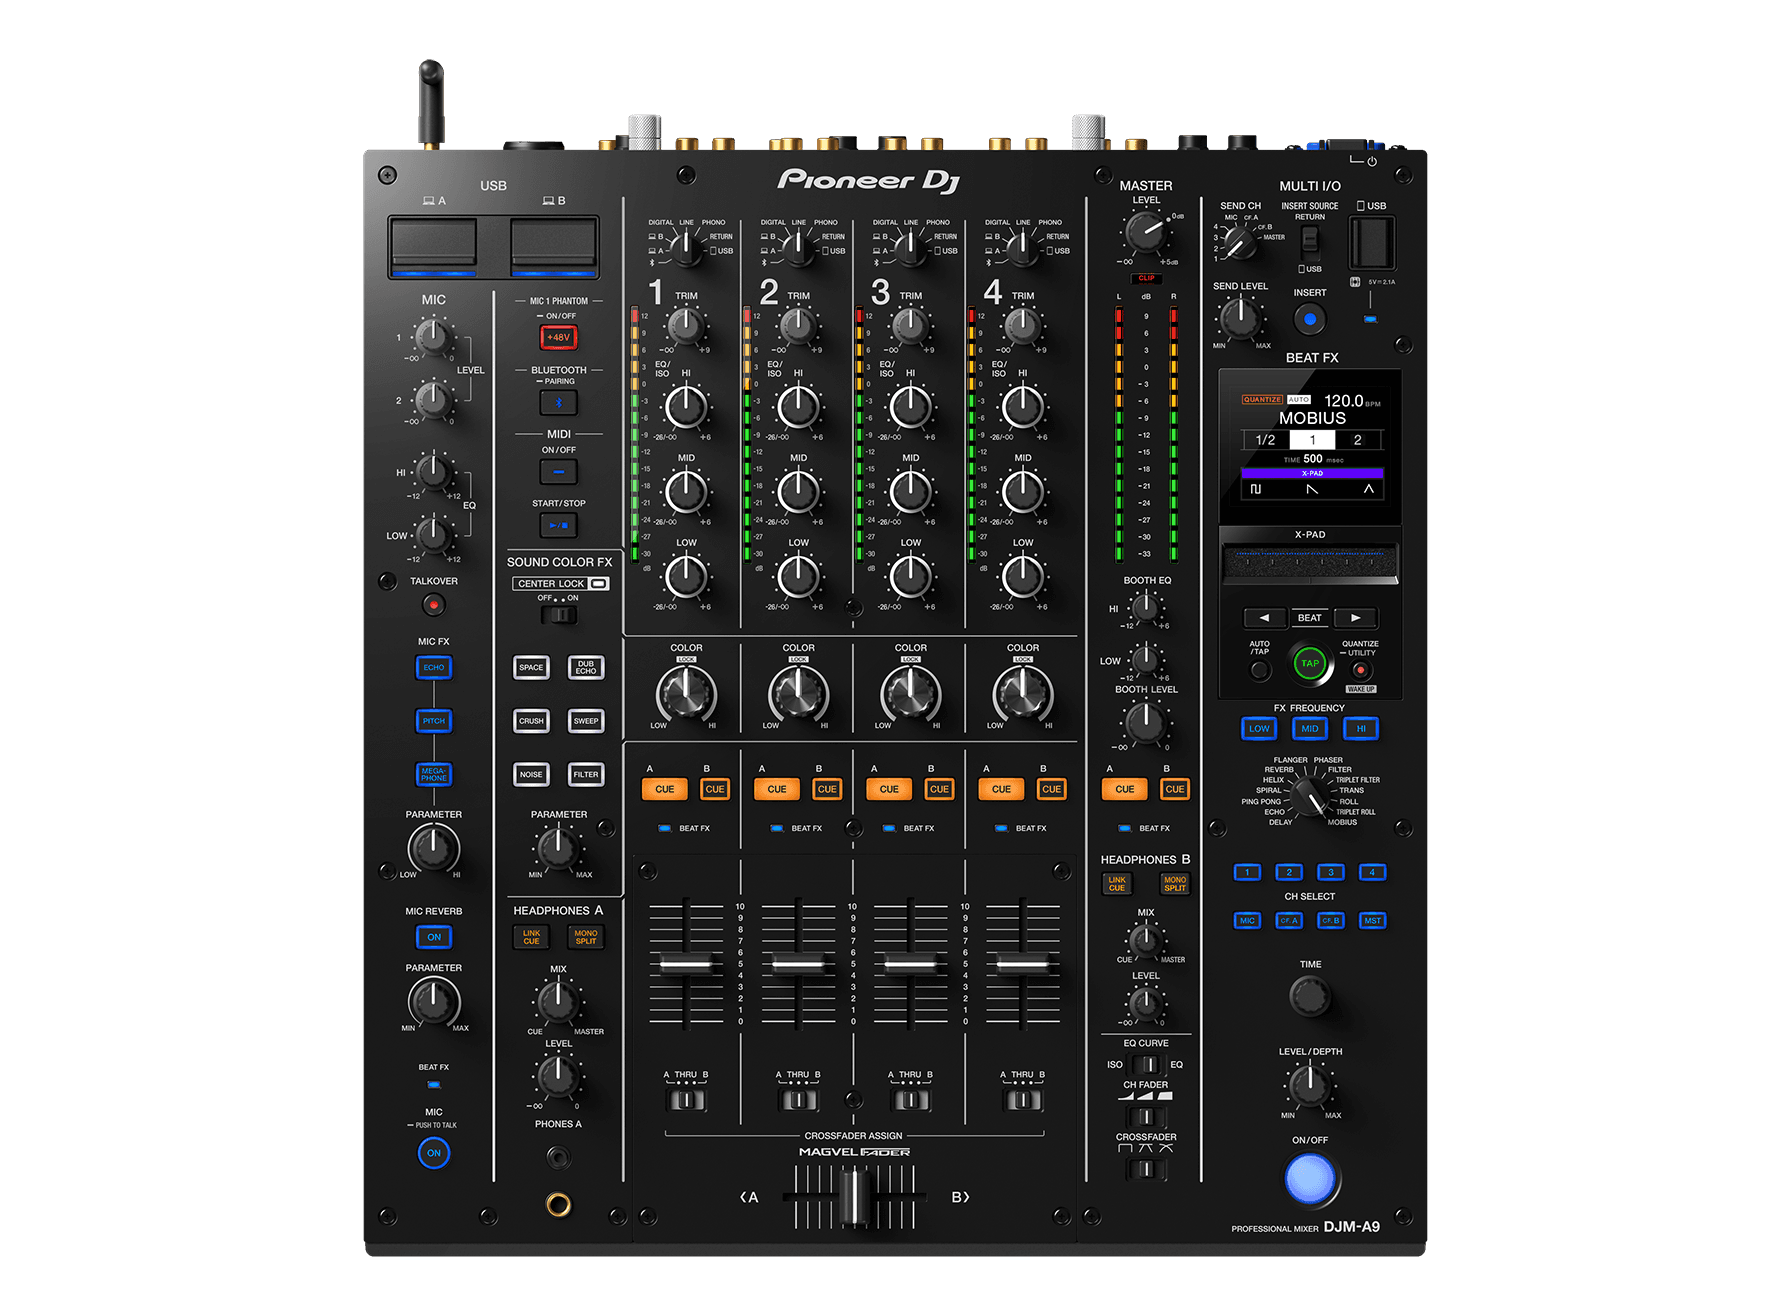Select the PITCH mic FX effect
1792x1316 pixels.
[x=434, y=721]
